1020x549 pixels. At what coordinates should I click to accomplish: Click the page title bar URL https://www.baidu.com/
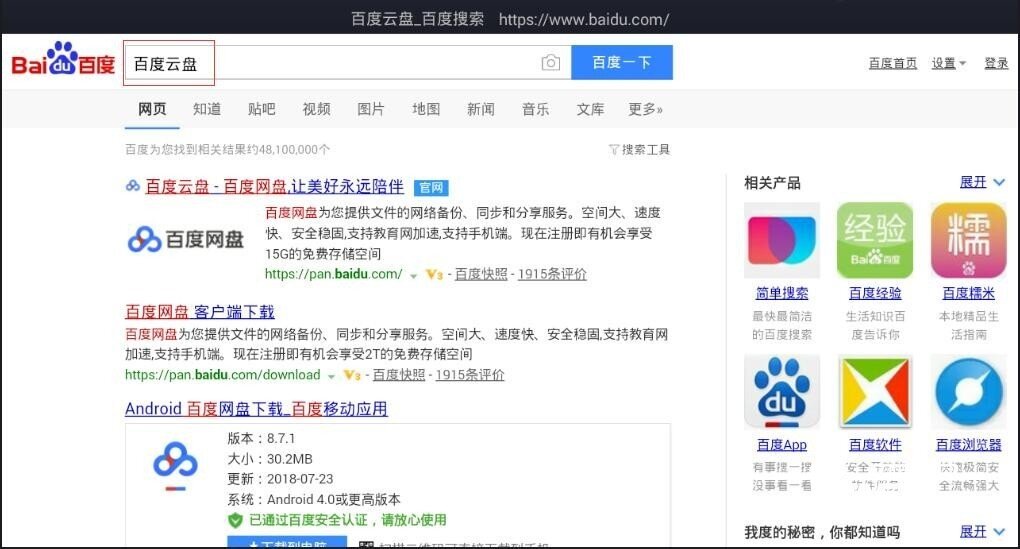[584, 19]
